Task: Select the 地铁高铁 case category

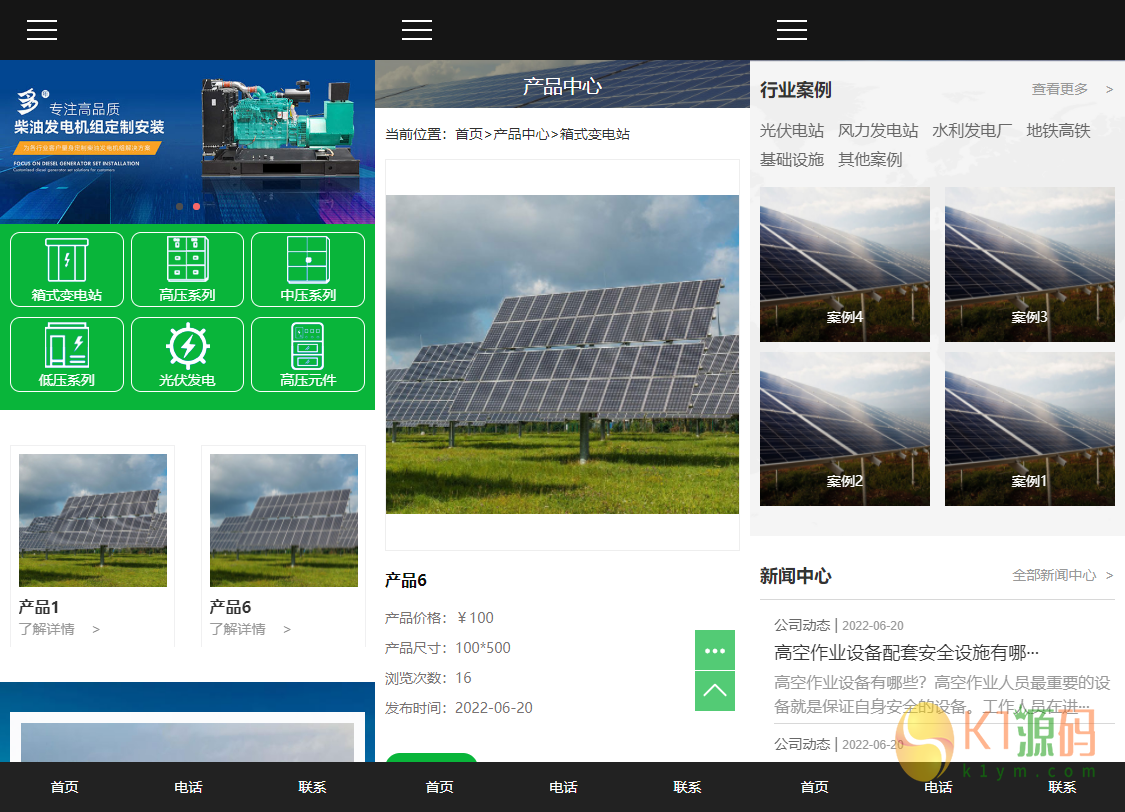Action: tap(1058, 131)
